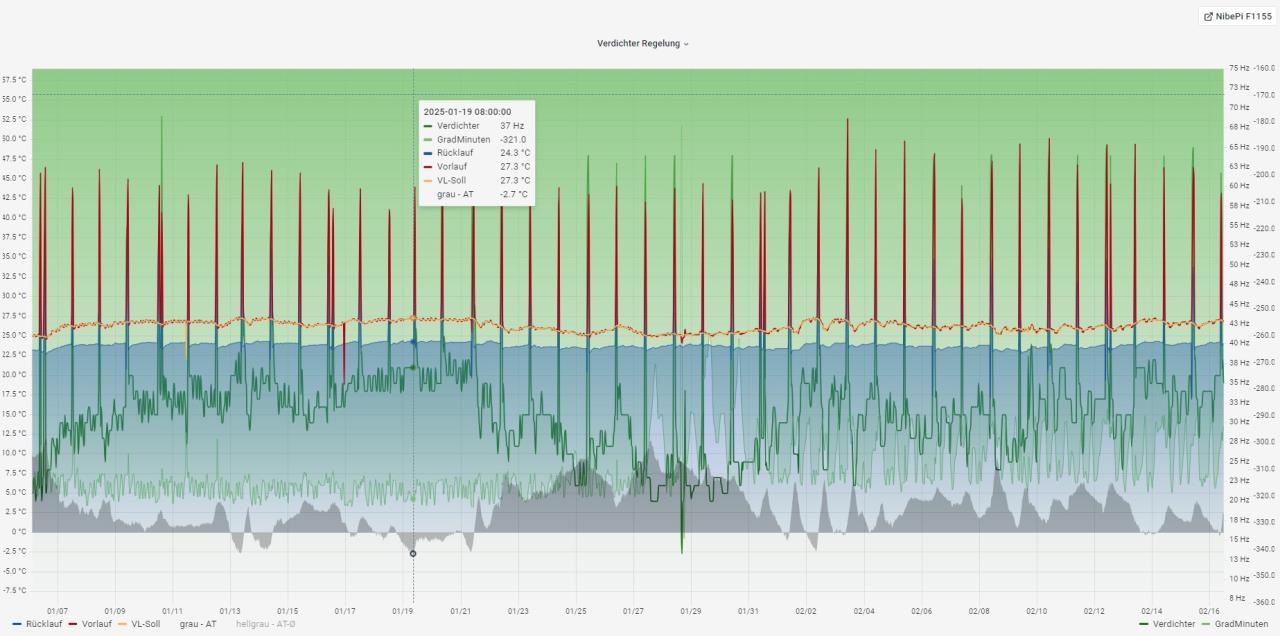Click the blue Rücklauf data point under tooltip
The image size is (1280, 636).
[x=413, y=342]
